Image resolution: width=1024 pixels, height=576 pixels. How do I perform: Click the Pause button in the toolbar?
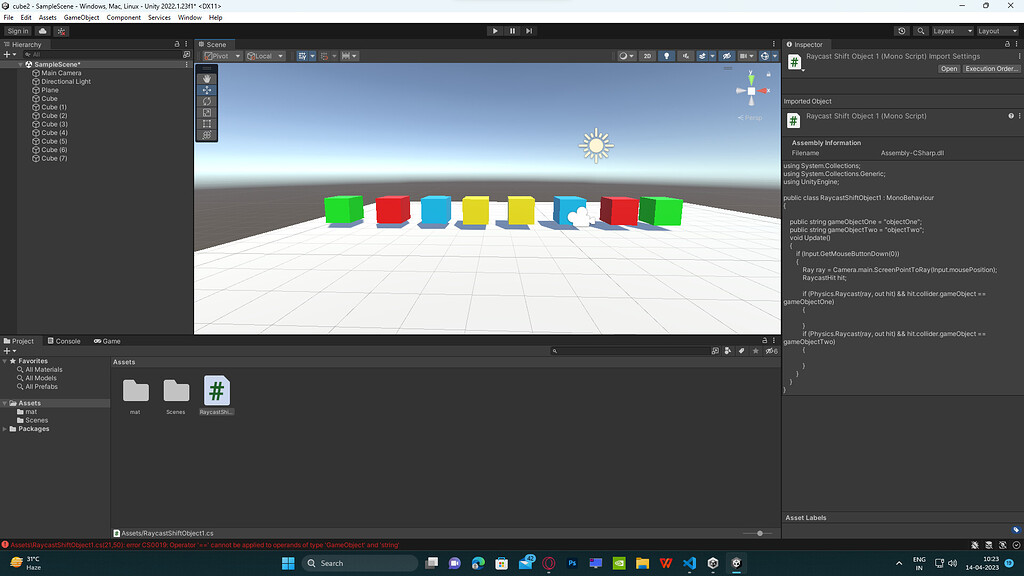click(511, 30)
